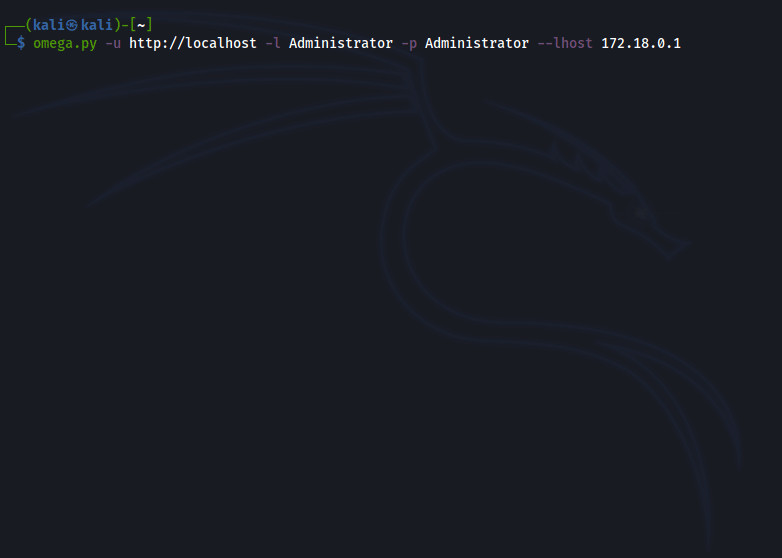This screenshot has width=782, height=558.
Task: Click the 'http://localhost' URL argument
Action: click(x=193, y=43)
